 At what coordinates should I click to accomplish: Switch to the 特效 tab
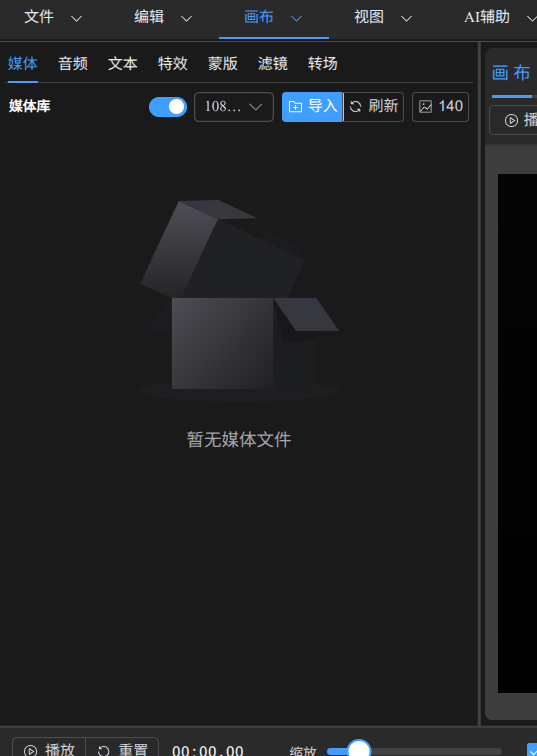pos(173,64)
